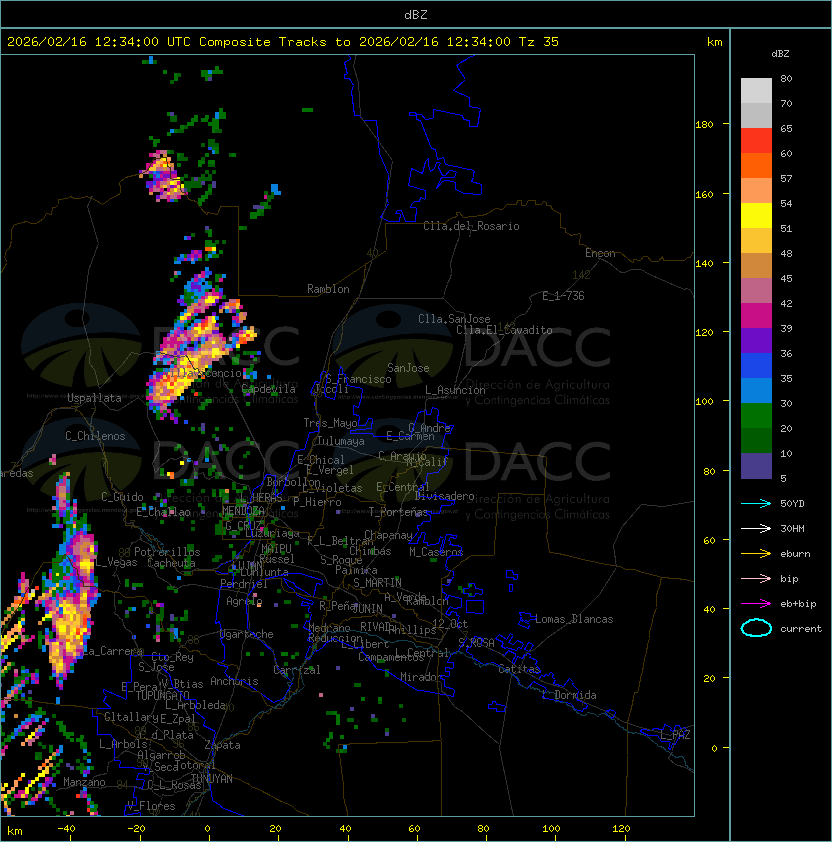This screenshot has height=842, width=832.
Task: Click the yellow eburn arrow in legend
Action: click(x=756, y=554)
